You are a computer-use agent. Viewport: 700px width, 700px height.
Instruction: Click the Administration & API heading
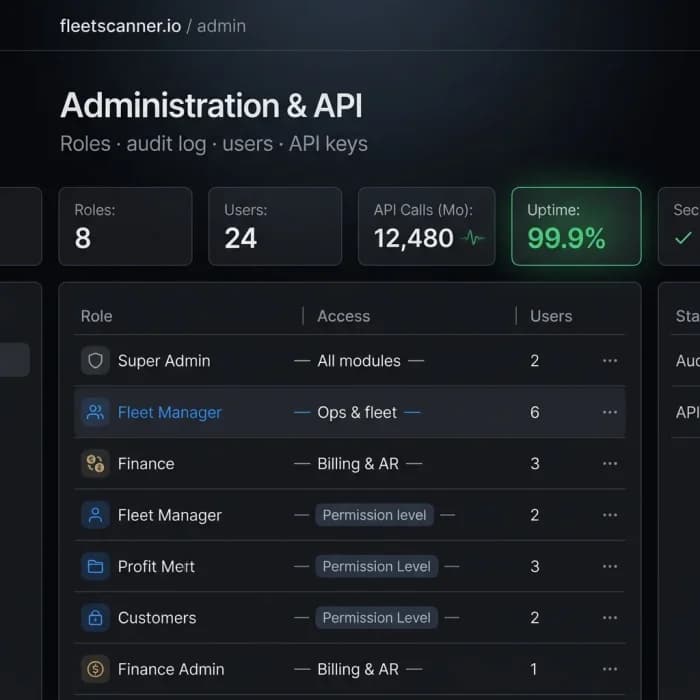coord(211,105)
